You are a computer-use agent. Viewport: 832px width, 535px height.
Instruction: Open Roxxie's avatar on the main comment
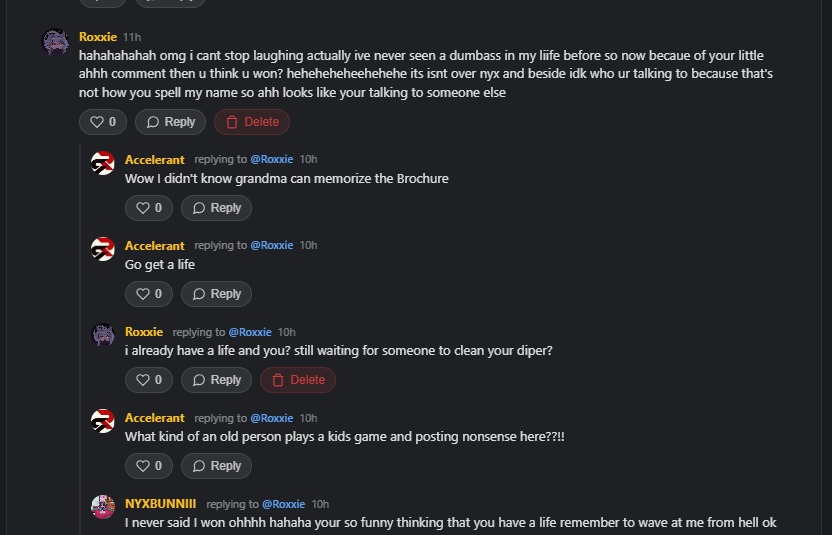[x=54, y=42]
